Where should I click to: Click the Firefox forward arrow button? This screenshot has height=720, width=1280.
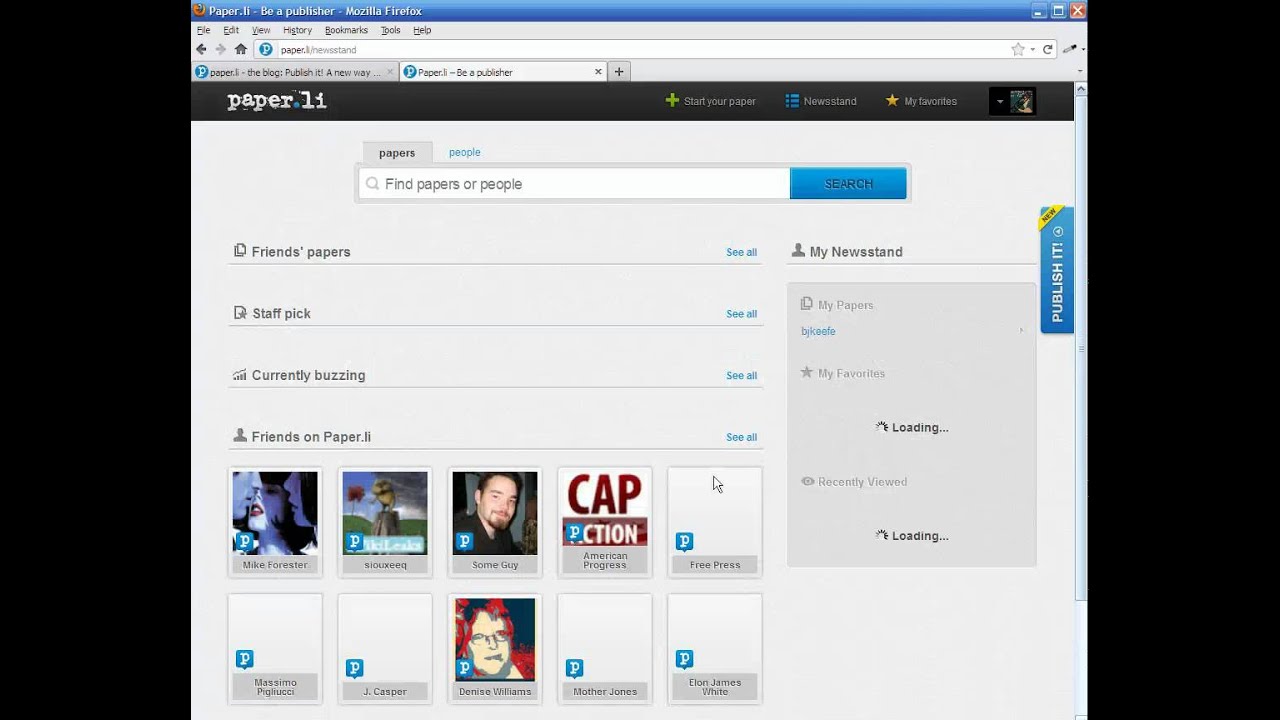click(x=220, y=49)
